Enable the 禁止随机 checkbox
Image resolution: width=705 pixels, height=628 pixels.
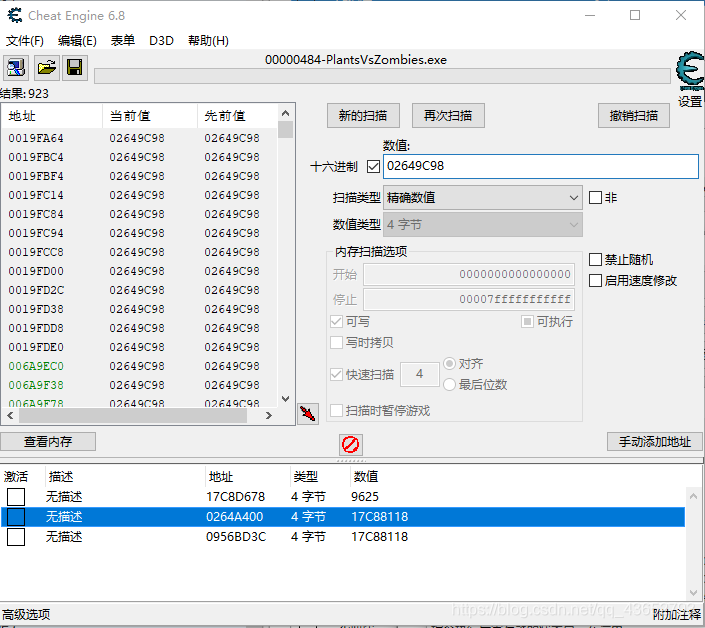tap(595, 259)
